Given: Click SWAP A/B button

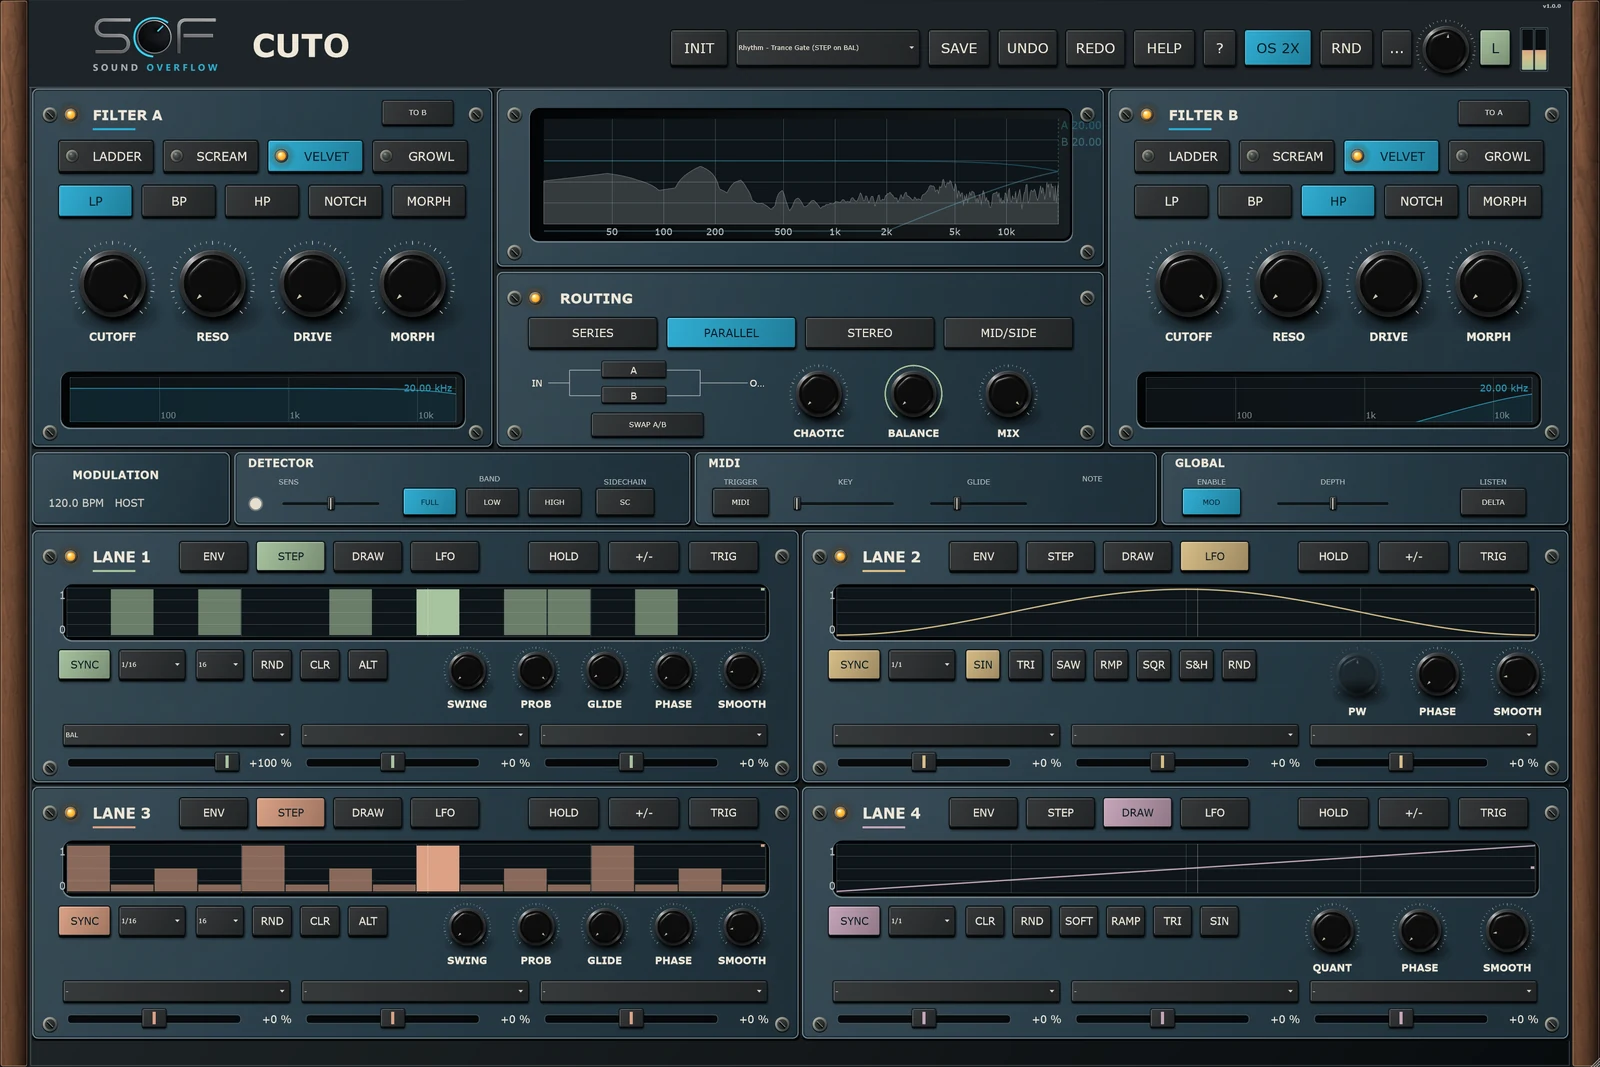Looking at the screenshot, I should point(647,425).
